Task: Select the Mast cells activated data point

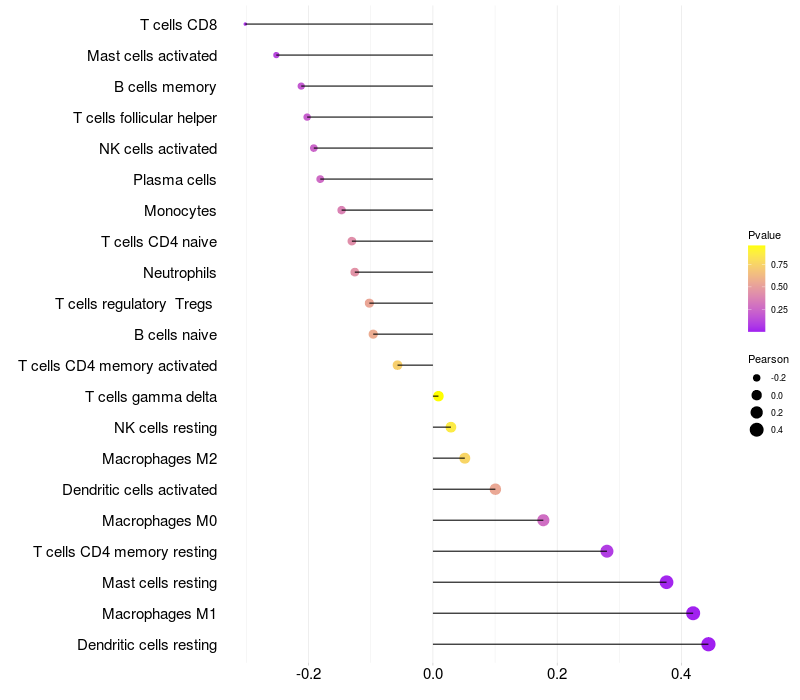Action: point(277,55)
